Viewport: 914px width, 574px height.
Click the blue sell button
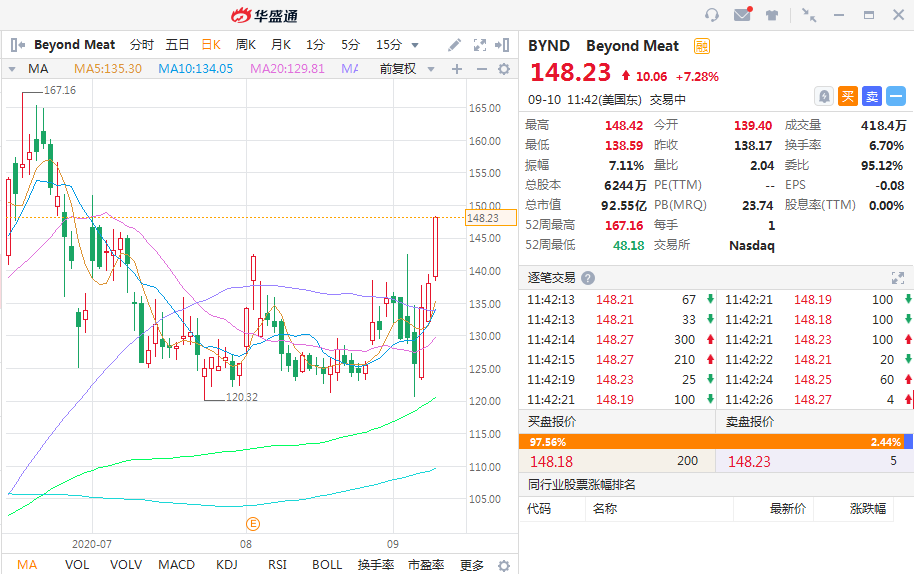coord(872,96)
